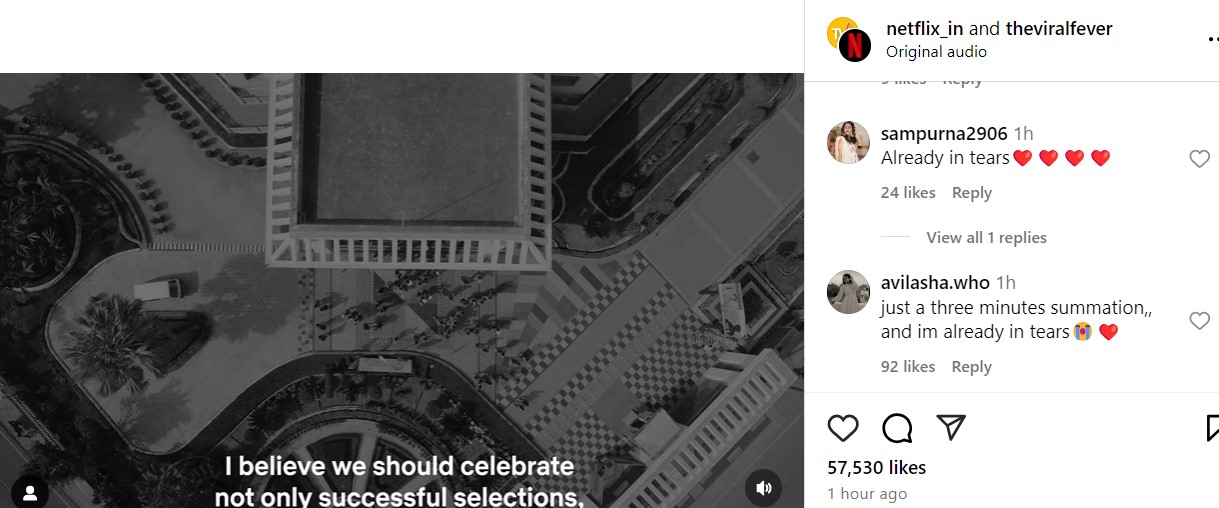This screenshot has width=1219, height=508.
Task: View 92 likes on avilasha.who's comment
Action: (908, 367)
